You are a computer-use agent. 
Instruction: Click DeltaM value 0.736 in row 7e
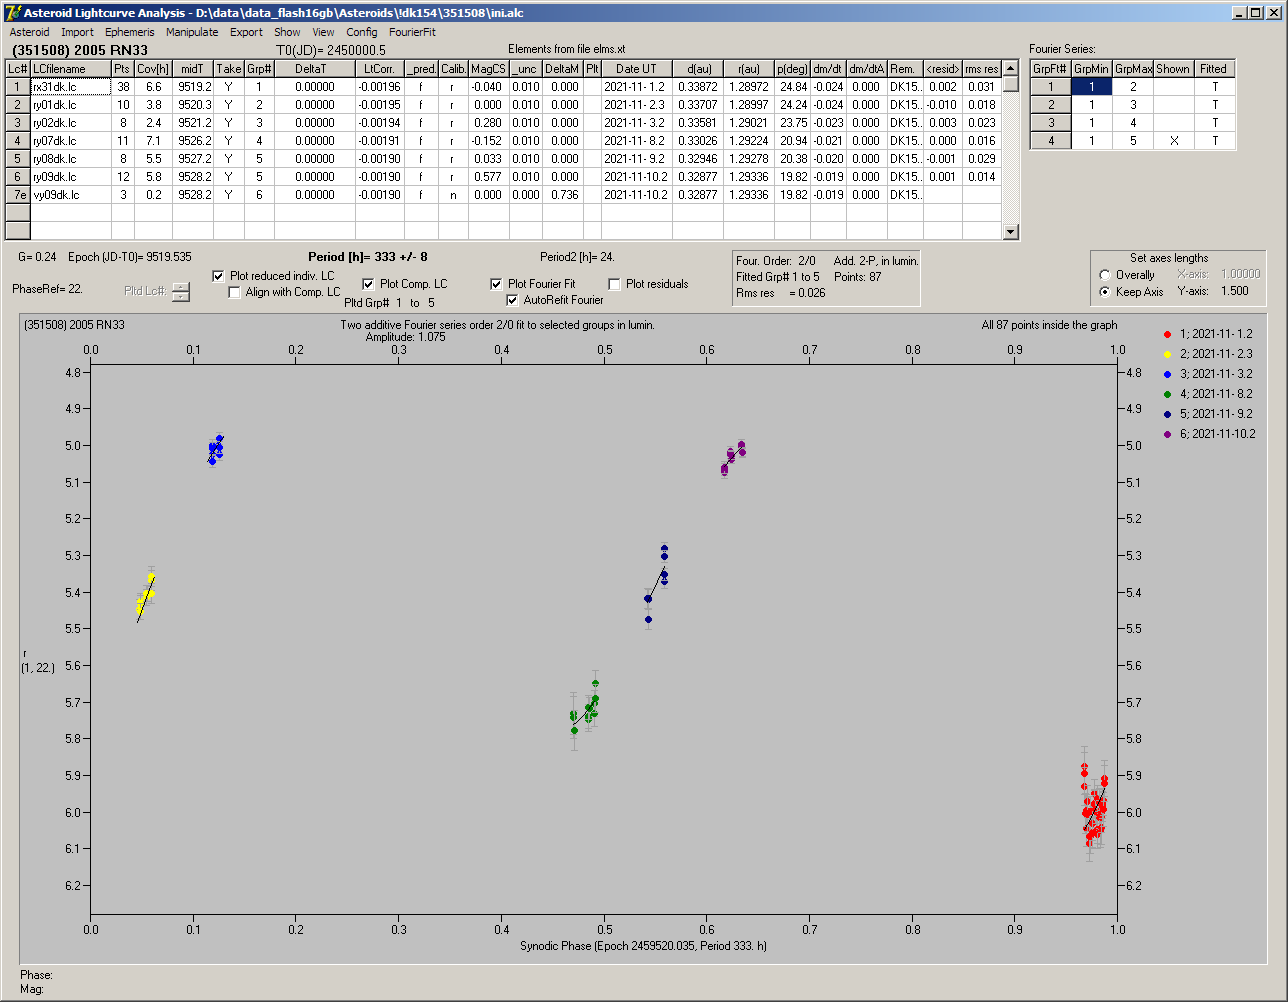pos(563,195)
